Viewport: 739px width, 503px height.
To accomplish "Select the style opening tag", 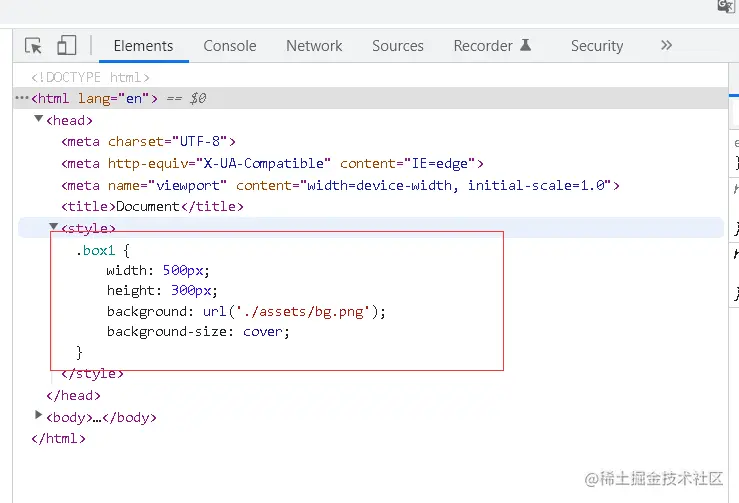I will (88, 228).
